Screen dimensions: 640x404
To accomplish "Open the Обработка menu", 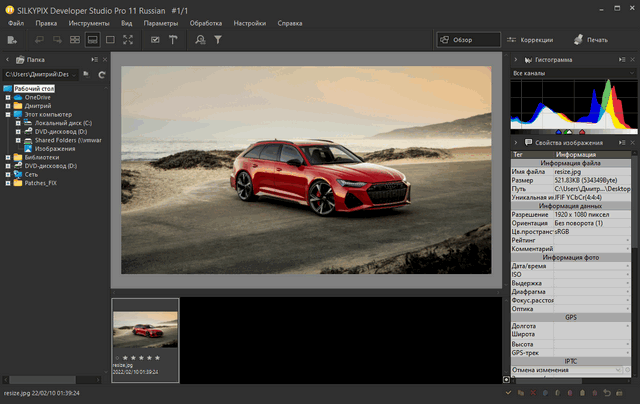I will [205, 21].
